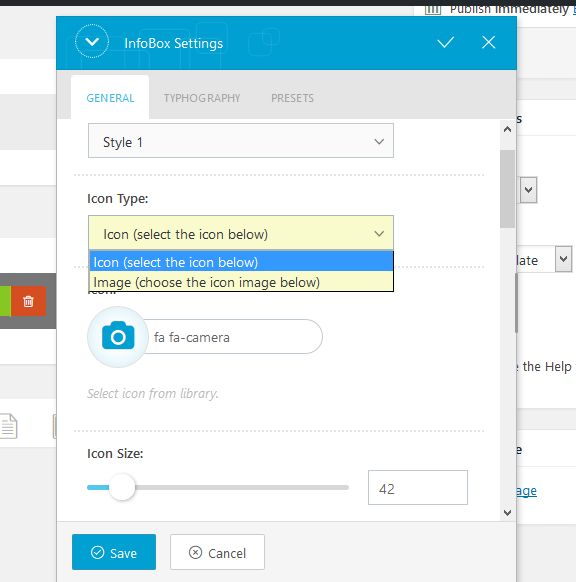Click the scrollbar down arrow in dialog
Screen dimensions: 576x582
click(x=507, y=513)
